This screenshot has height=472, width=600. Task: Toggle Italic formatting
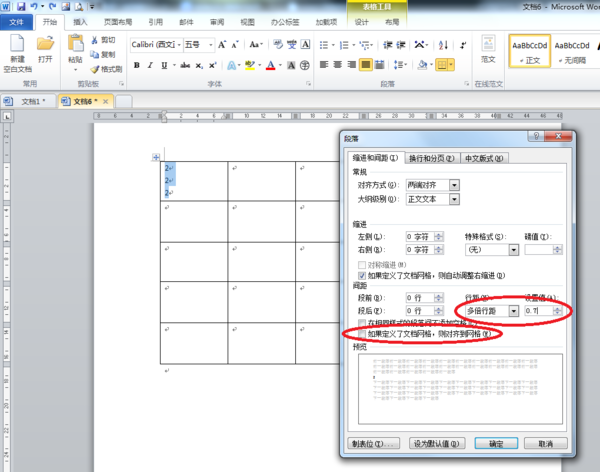[150, 65]
